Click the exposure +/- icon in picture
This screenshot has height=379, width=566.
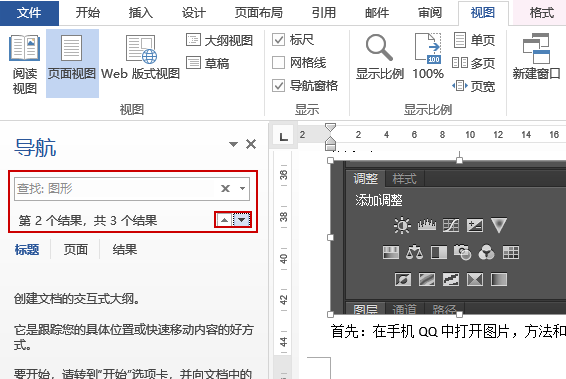coord(475,226)
